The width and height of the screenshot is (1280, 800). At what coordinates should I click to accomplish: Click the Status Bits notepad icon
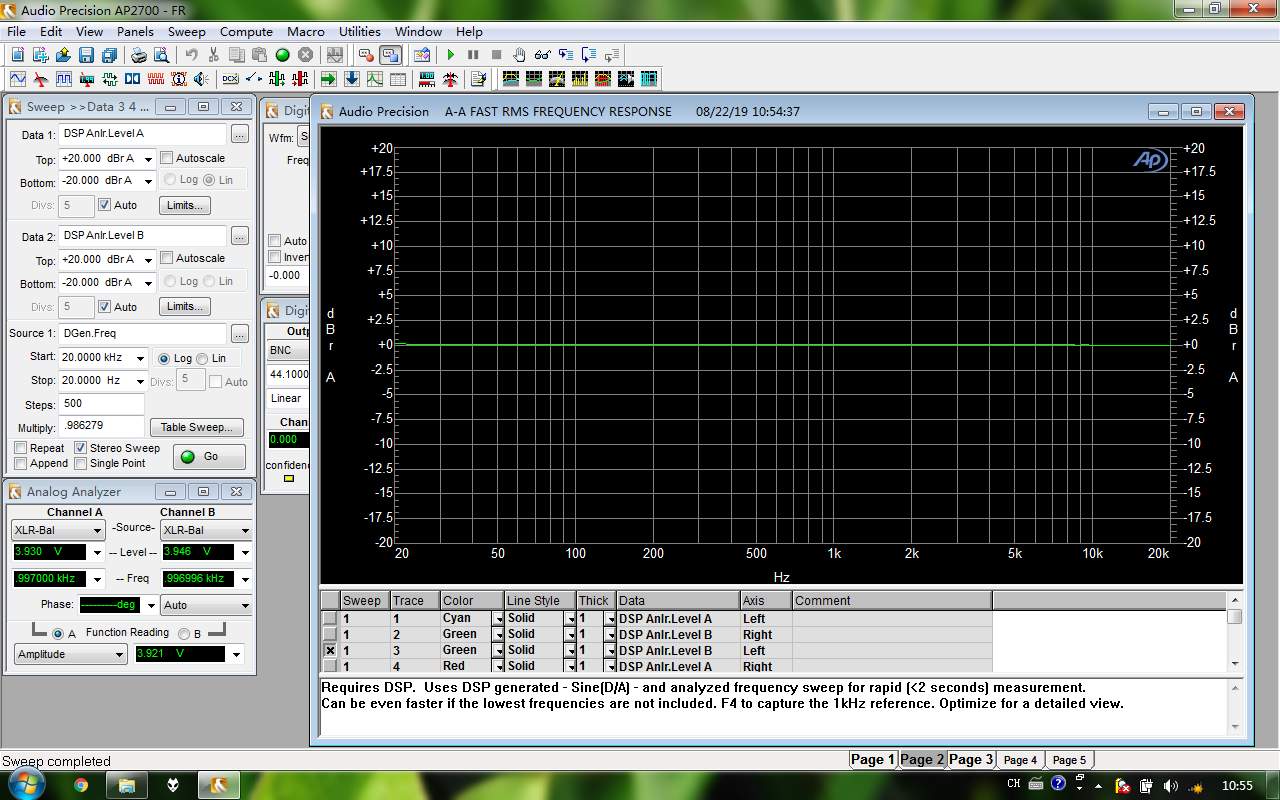pyautogui.click(x=478, y=79)
